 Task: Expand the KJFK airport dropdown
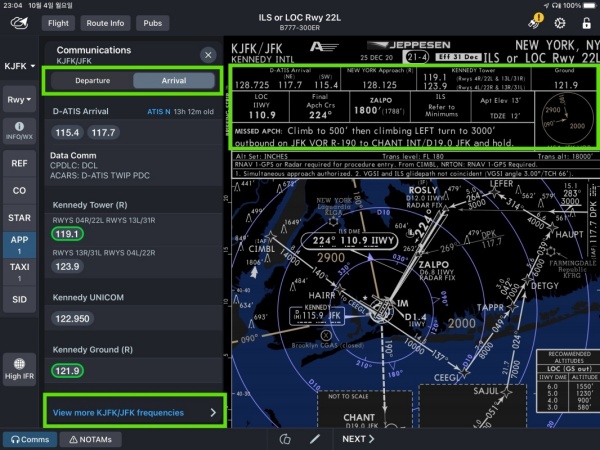[x=19, y=66]
